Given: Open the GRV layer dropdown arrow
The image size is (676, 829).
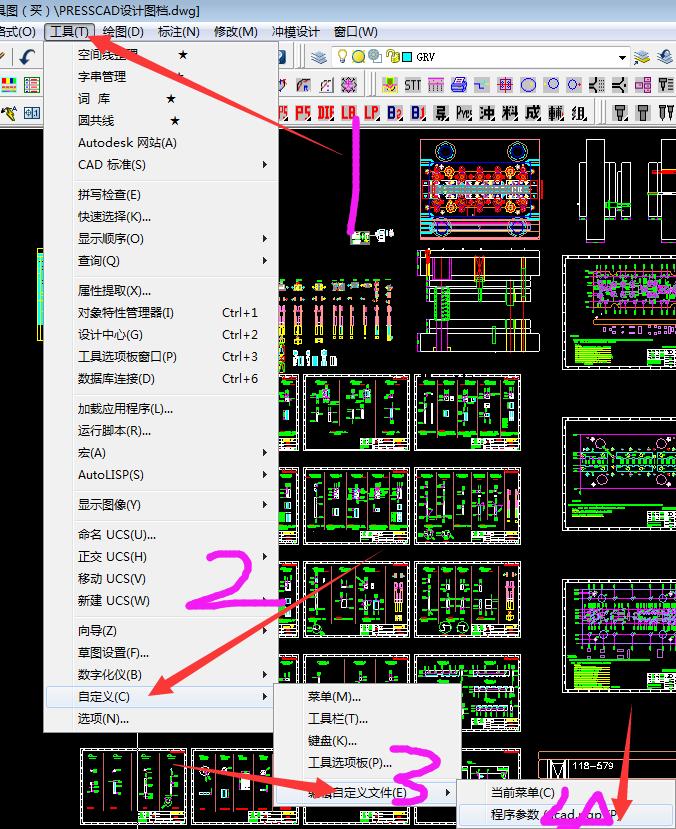Looking at the screenshot, I should tap(622, 57).
